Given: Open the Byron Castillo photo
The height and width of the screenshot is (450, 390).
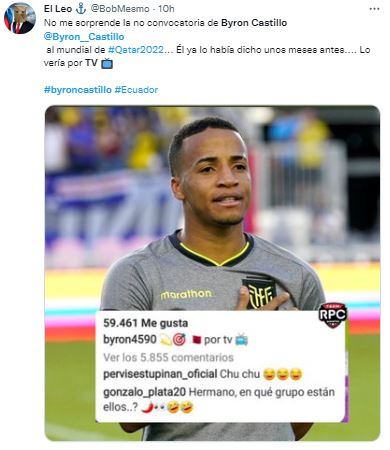Looking at the screenshot, I should pyautogui.click(x=212, y=273).
